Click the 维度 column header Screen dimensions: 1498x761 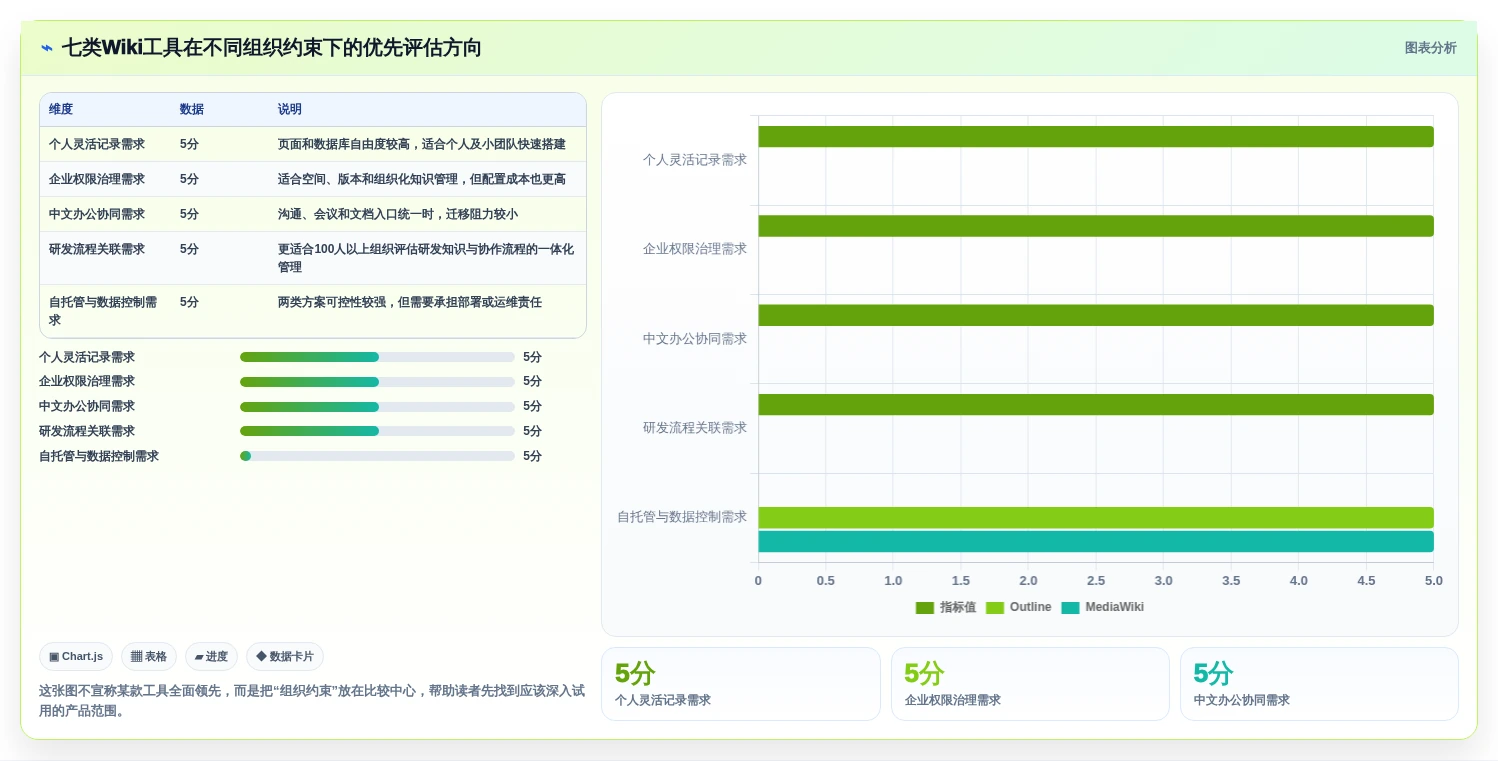[x=61, y=109]
